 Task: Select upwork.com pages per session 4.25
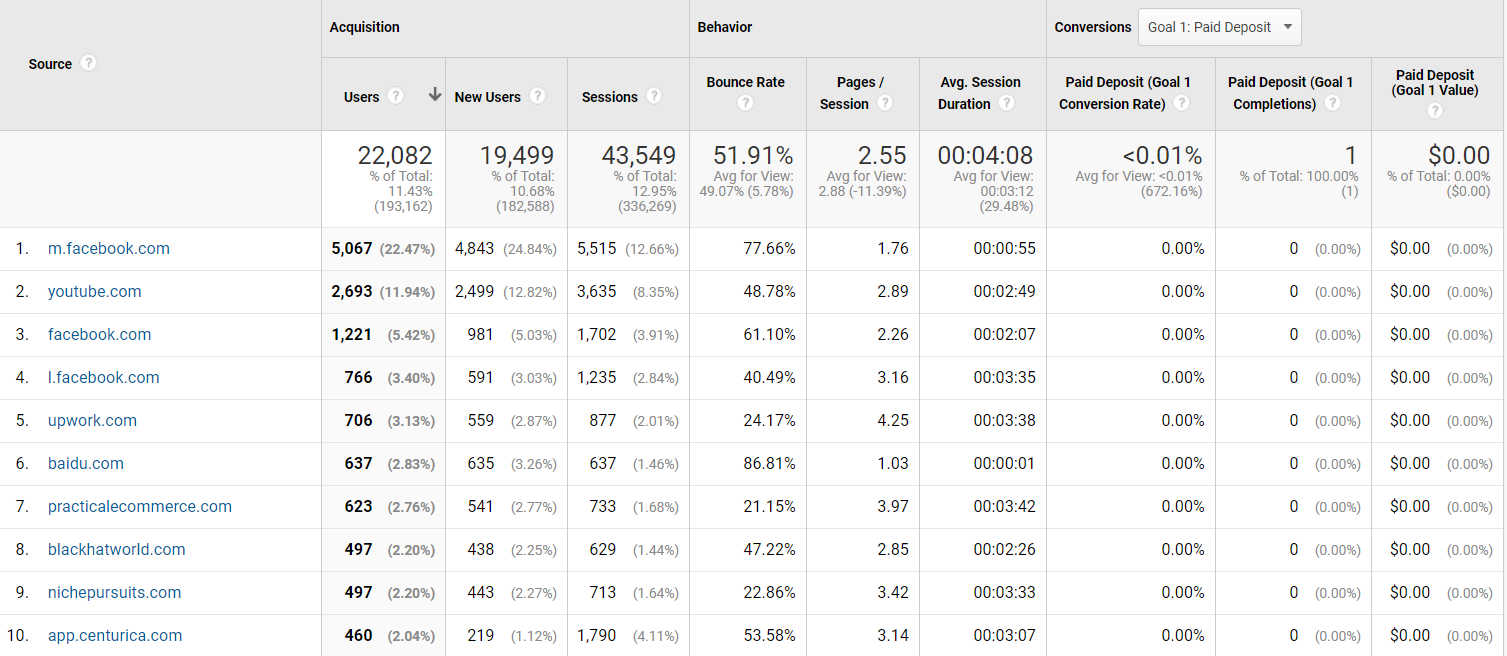click(x=893, y=421)
